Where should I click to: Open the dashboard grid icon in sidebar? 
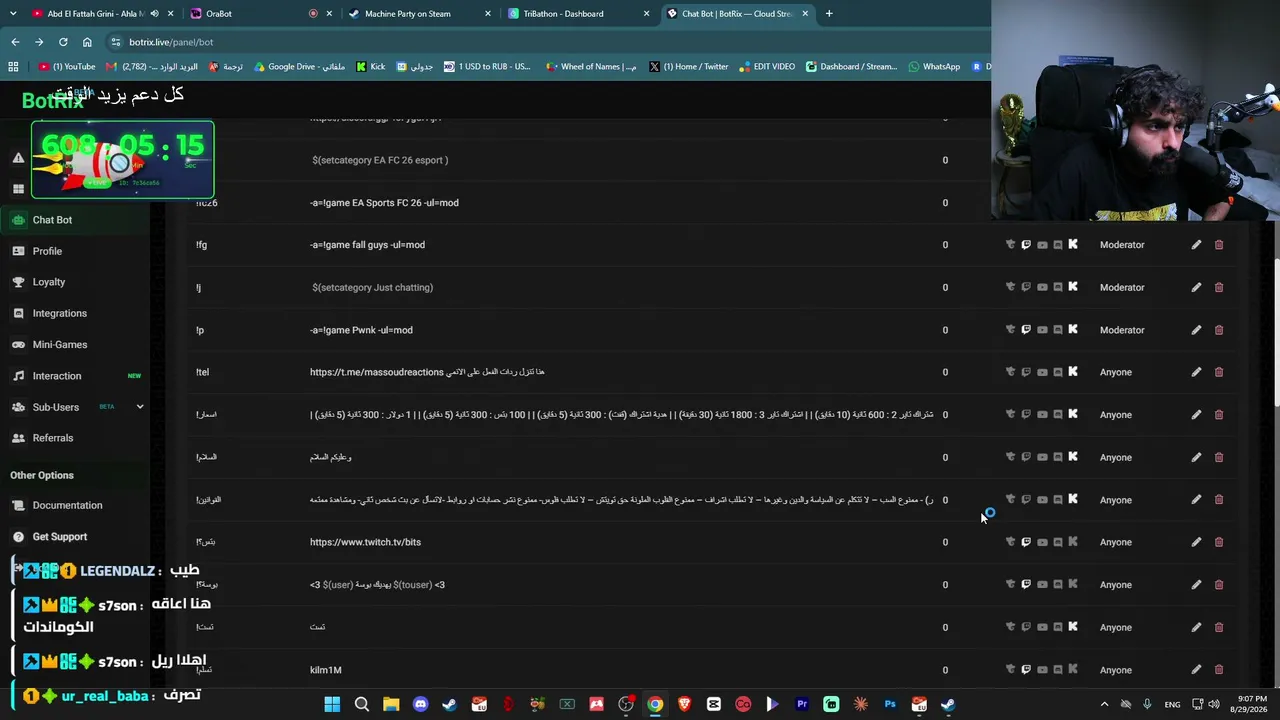[18, 189]
